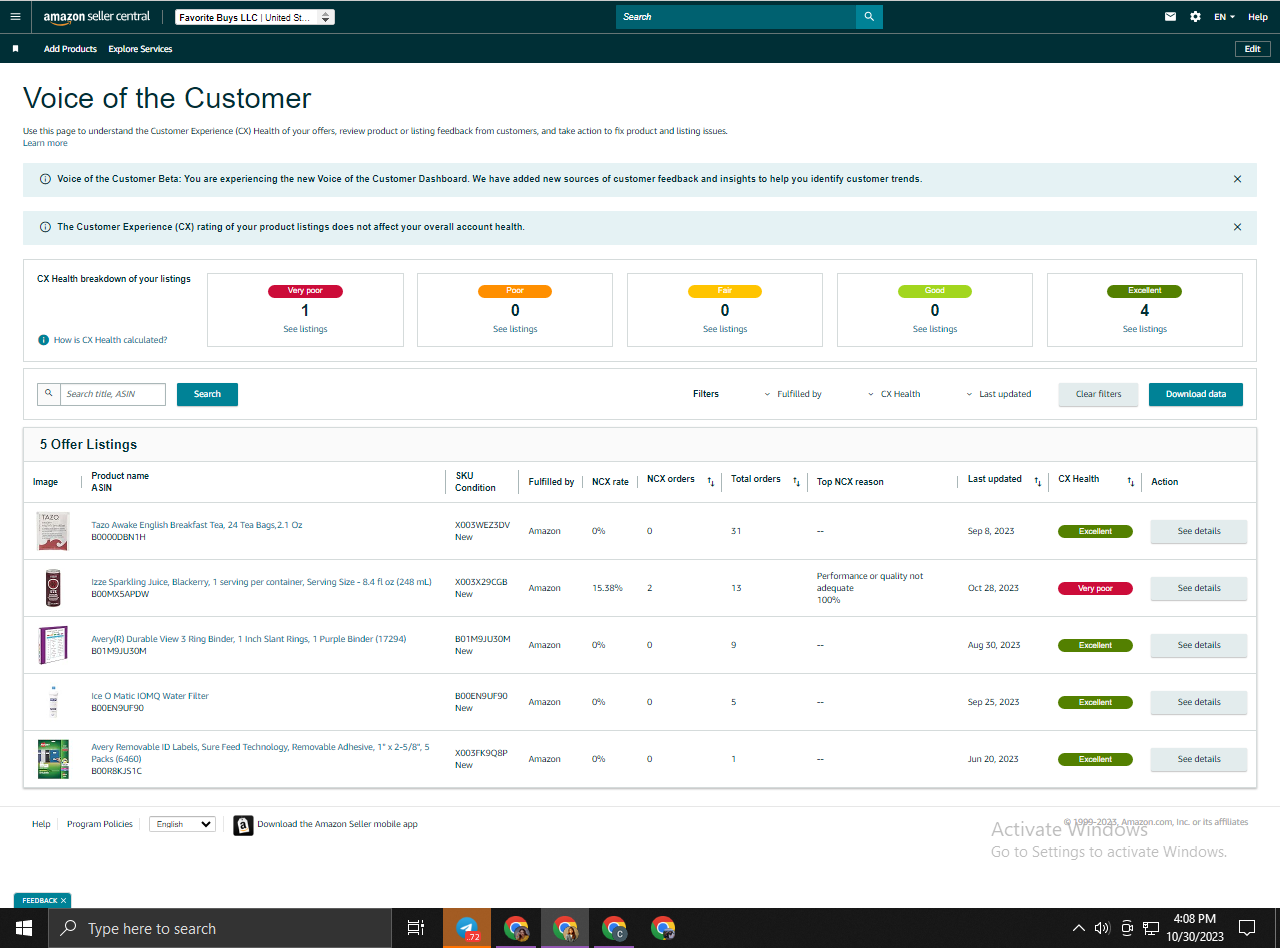Open the EN language dropdown
Viewport: 1280px width, 948px height.
point(1225,17)
